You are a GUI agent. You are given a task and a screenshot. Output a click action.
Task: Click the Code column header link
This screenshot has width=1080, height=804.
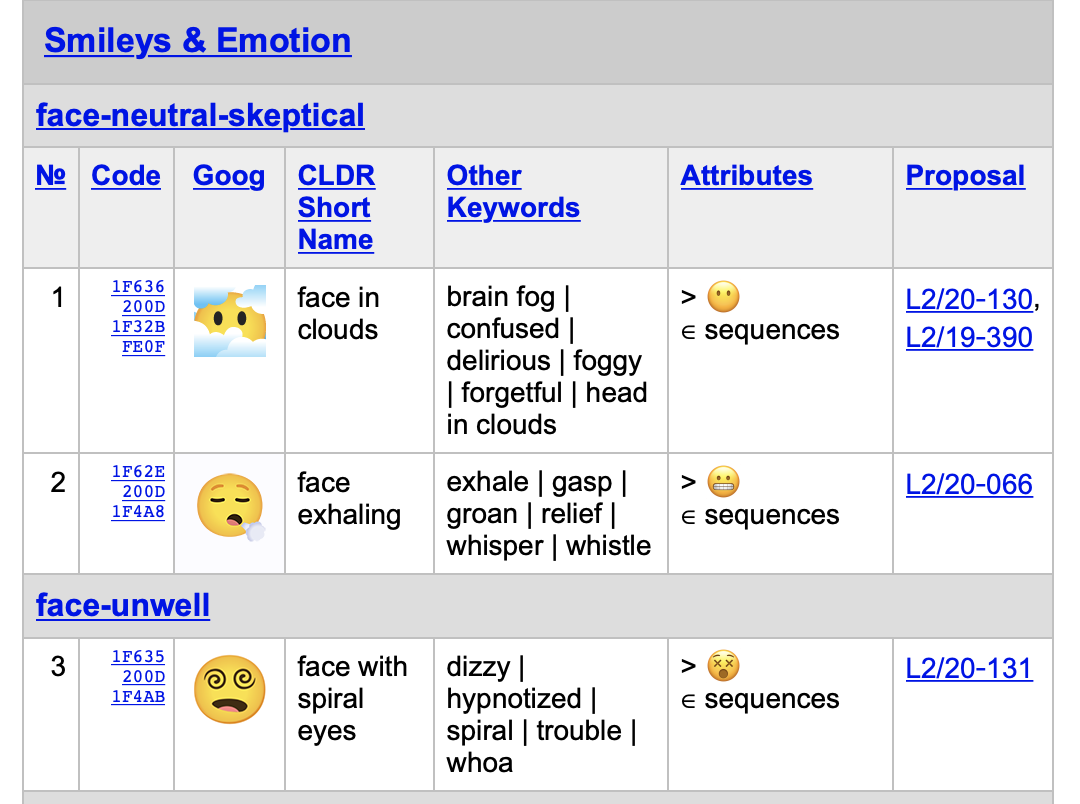[126, 176]
